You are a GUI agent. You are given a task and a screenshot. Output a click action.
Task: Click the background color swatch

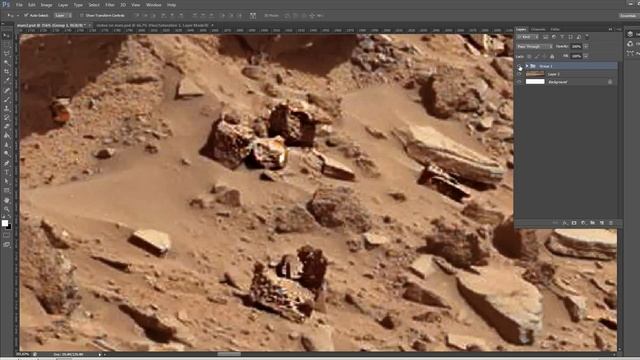[9, 227]
